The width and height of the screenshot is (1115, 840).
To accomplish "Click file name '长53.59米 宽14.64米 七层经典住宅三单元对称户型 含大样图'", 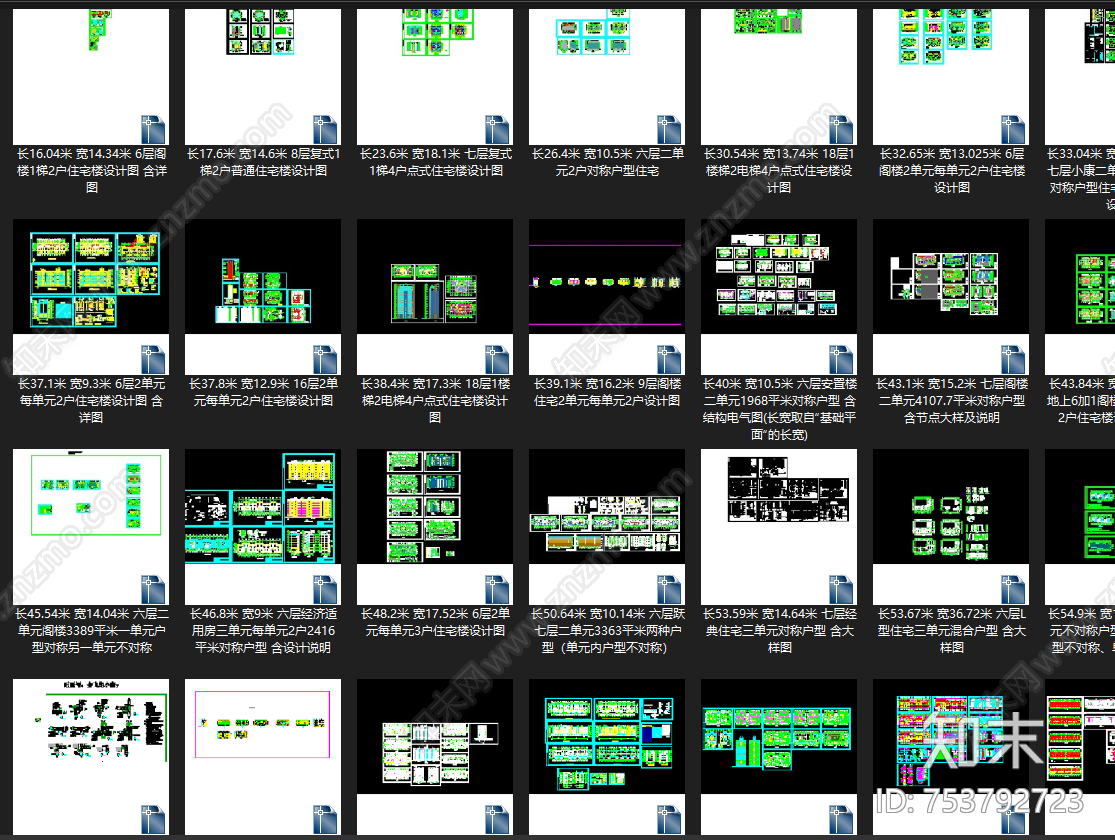I will coord(779,630).
